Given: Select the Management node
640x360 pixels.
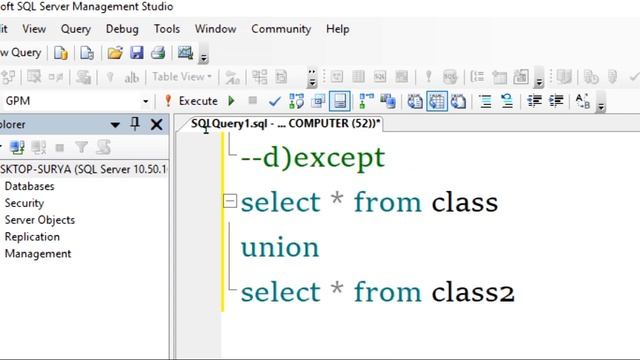Looking at the screenshot, I should [x=38, y=253].
